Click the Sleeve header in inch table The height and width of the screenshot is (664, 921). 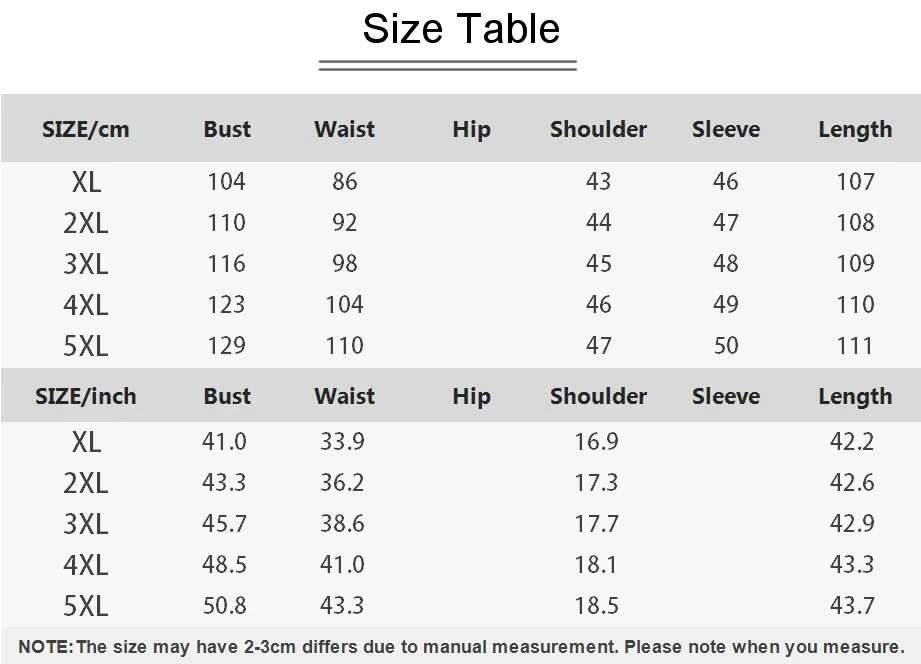click(725, 396)
